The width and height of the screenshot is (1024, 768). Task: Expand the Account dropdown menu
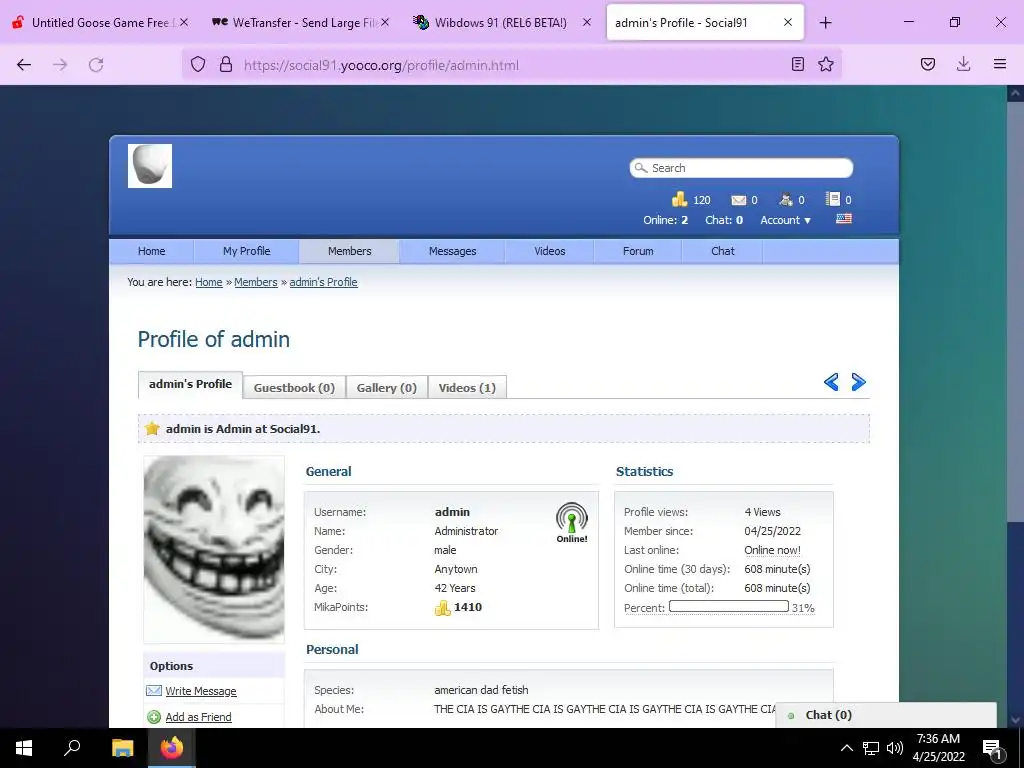[x=786, y=220]
